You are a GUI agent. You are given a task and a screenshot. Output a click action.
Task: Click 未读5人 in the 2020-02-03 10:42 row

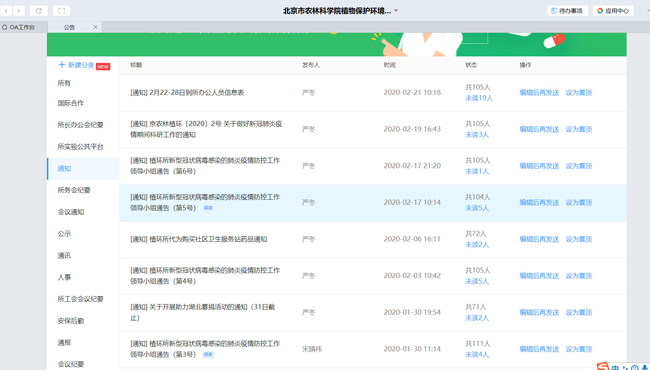(477, 281)
